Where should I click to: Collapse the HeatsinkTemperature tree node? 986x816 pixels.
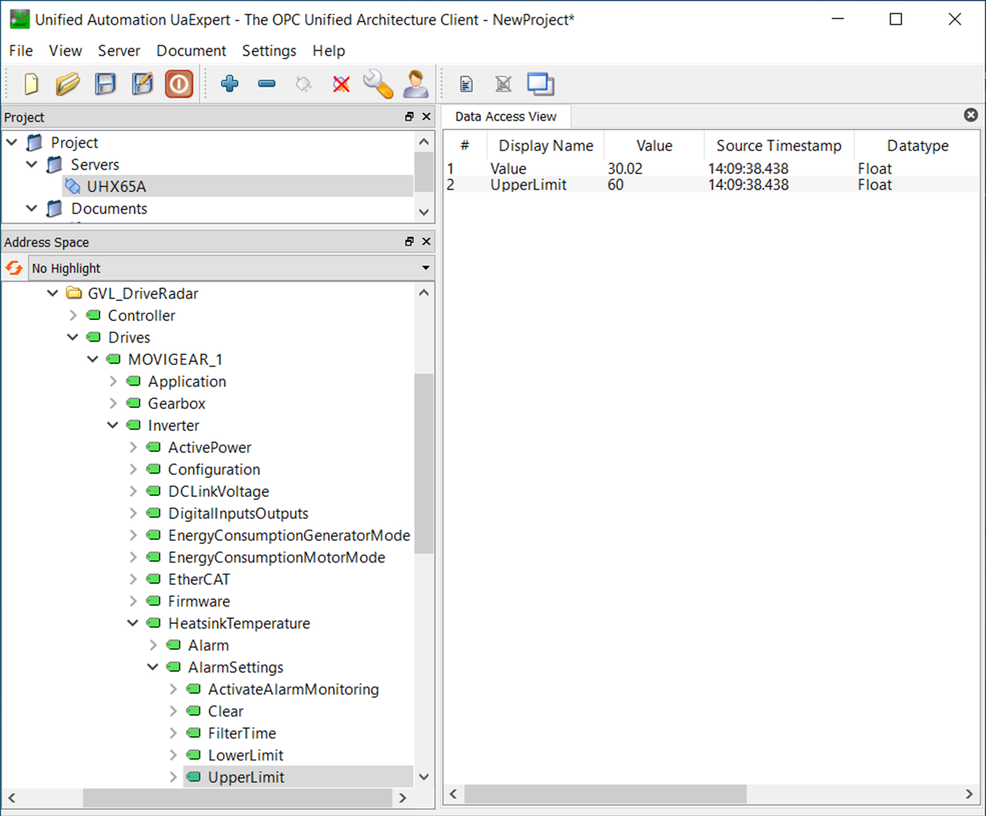[133, 623]
